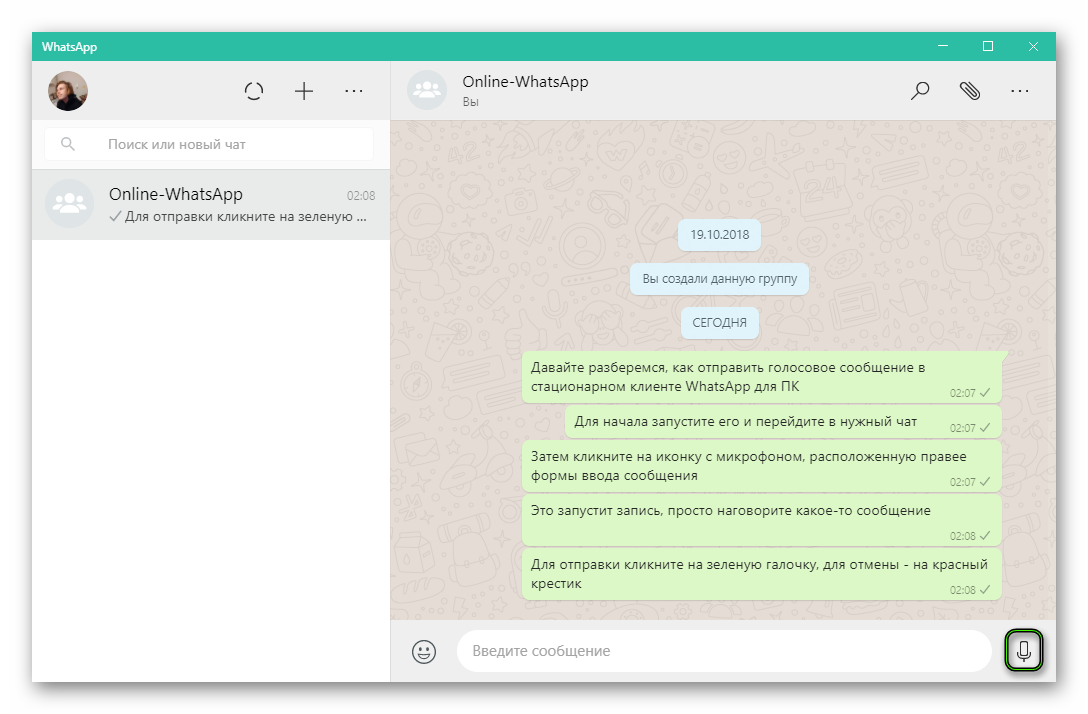Select the Online-WhatsApp chat in the list
The width and height of the screenshot is (1088, 714).
click(211, 205)
